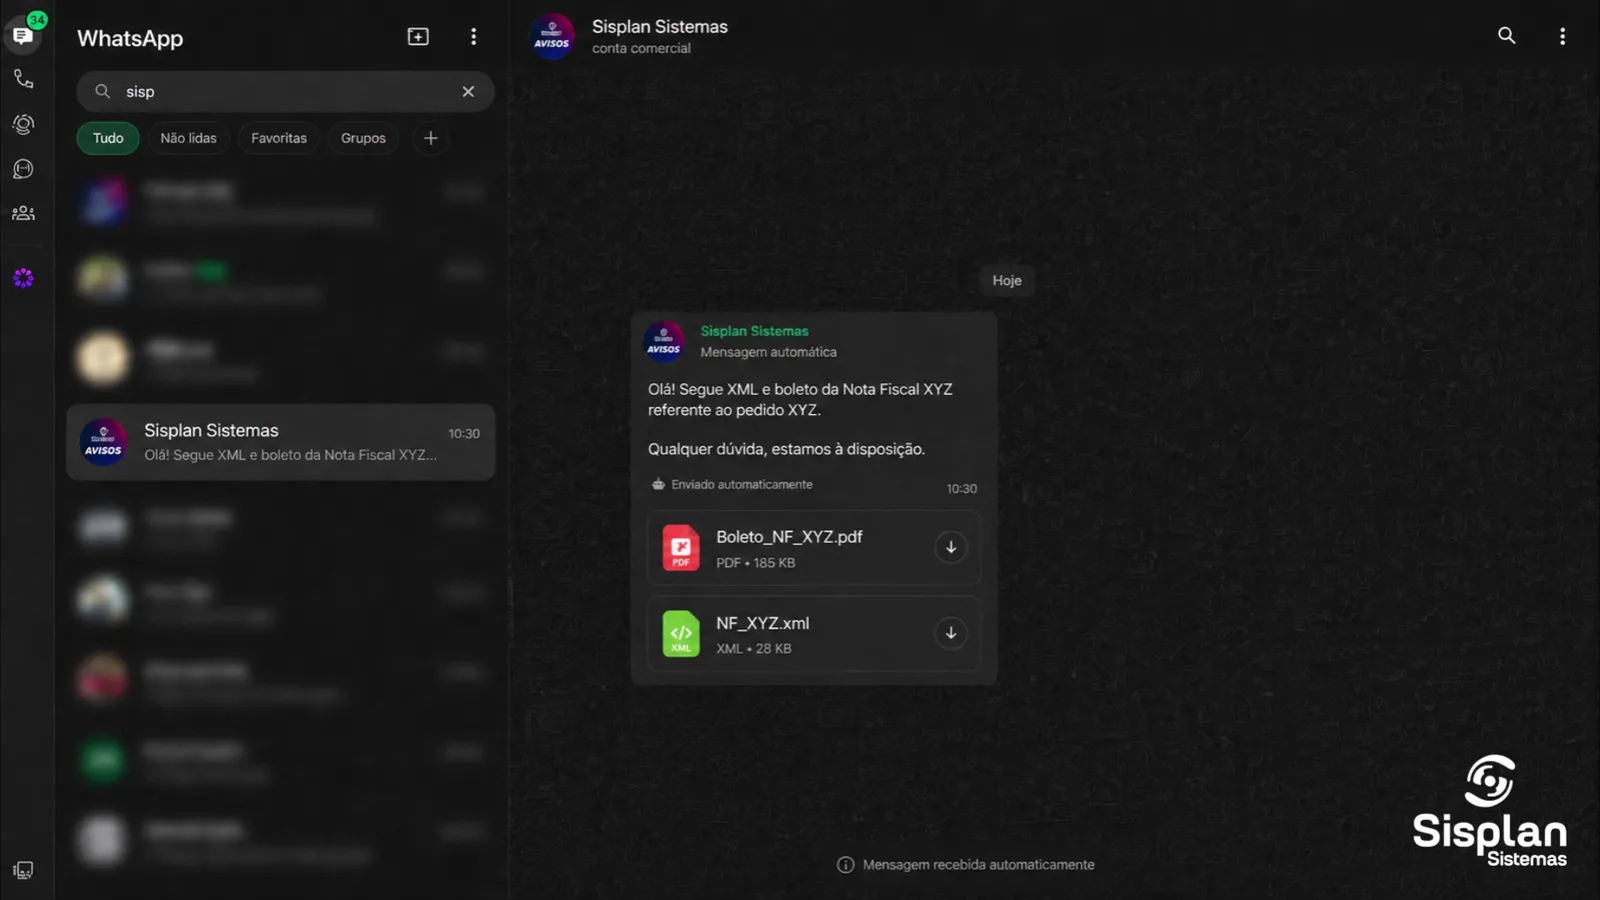Open the Channels icon in the sidebar
Image resolution: width=1600 pixels, height=900 pixels.
[x=23, y=169]
